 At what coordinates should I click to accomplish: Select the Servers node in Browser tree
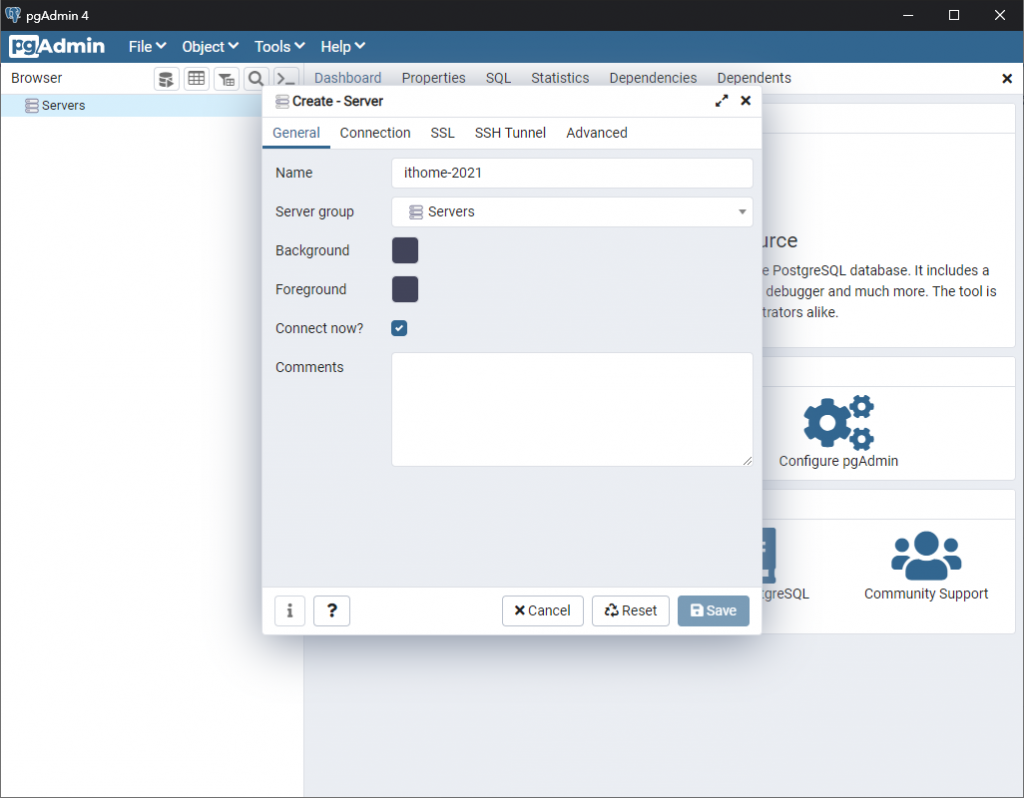click(63, 106)
